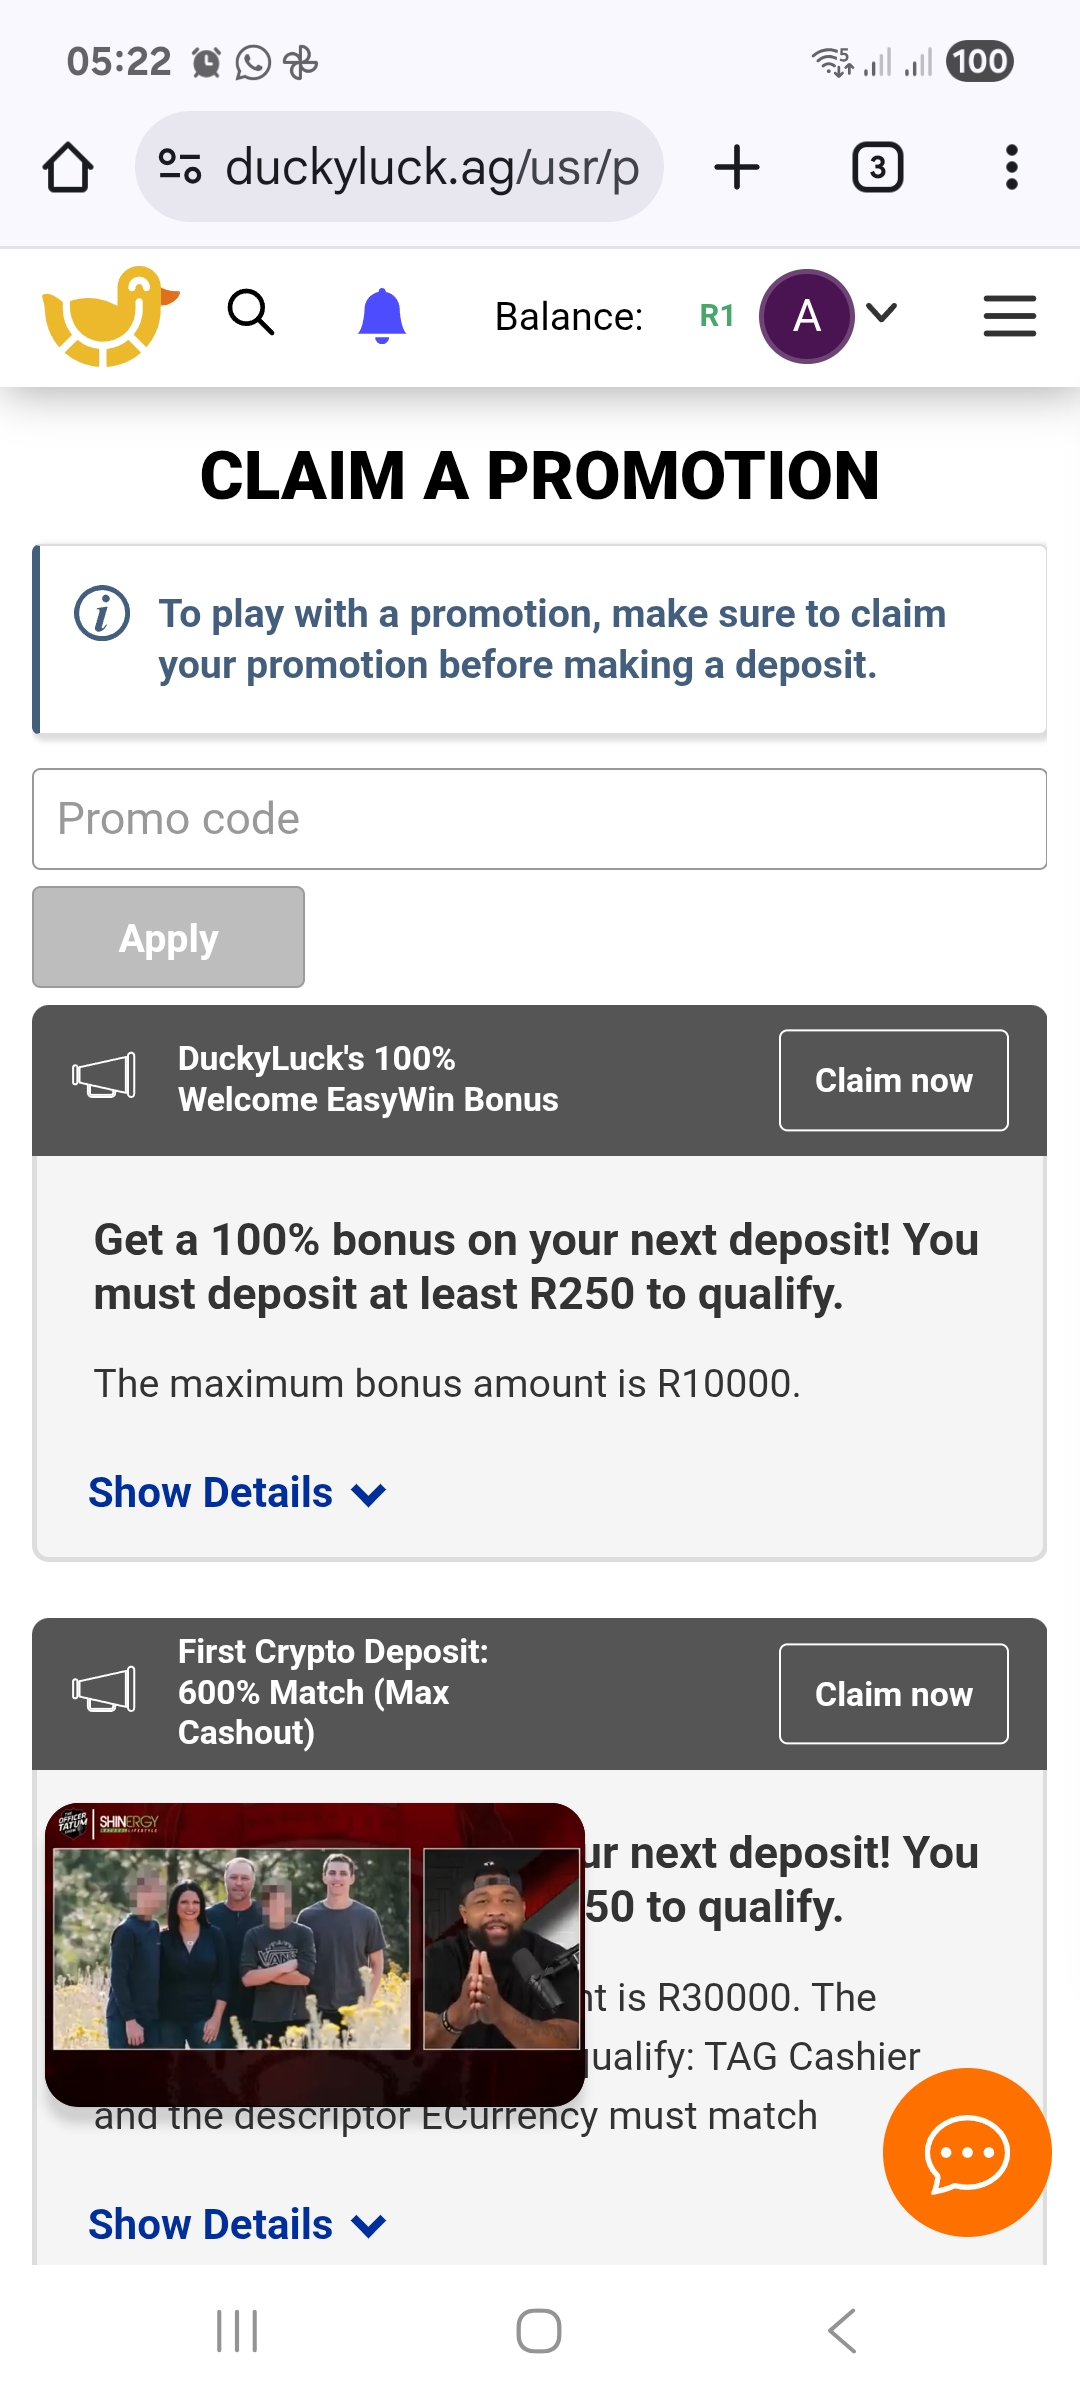Viewport: 1080px width, 2400px height.
Task: Expand Show Details for Crypto Deposit promotion
Action: (x=236, y=2225)
